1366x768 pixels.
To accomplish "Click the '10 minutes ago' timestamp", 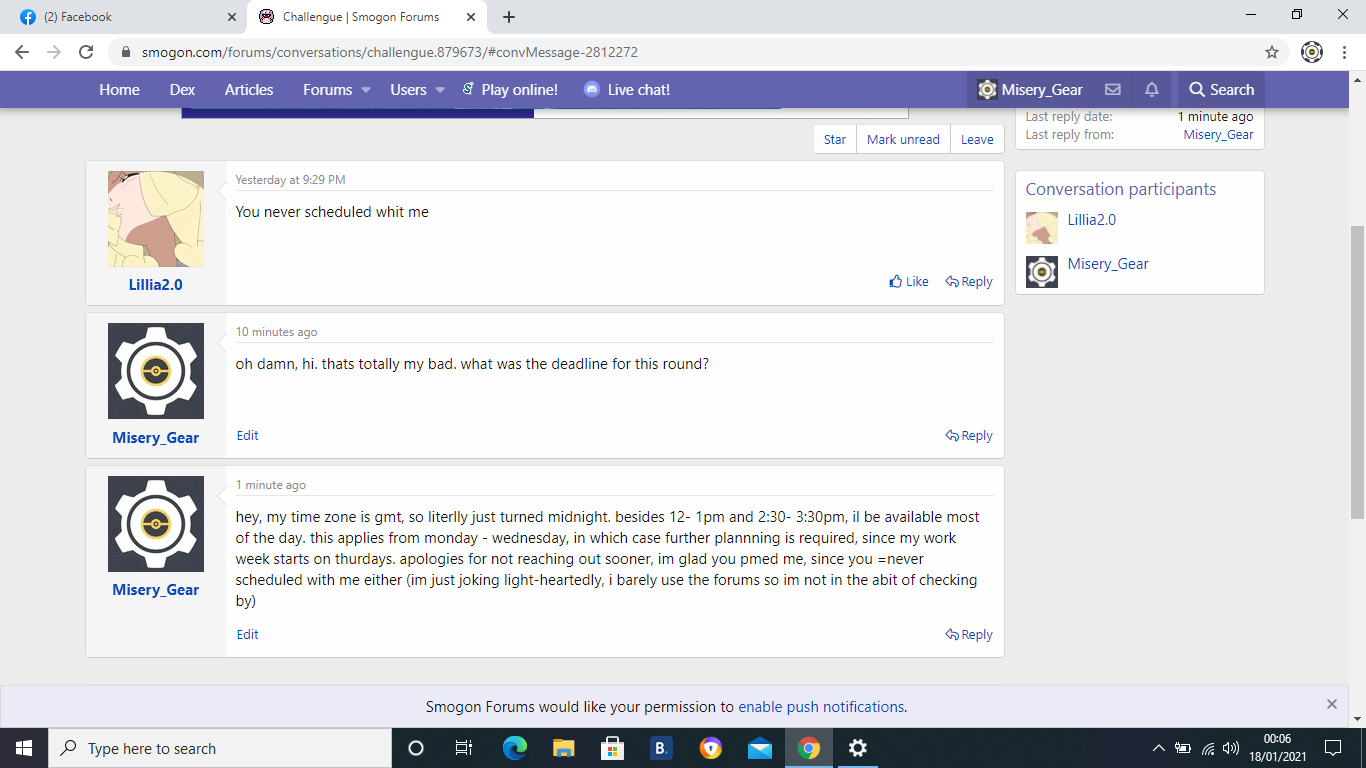I will click(x=276, y=332).
